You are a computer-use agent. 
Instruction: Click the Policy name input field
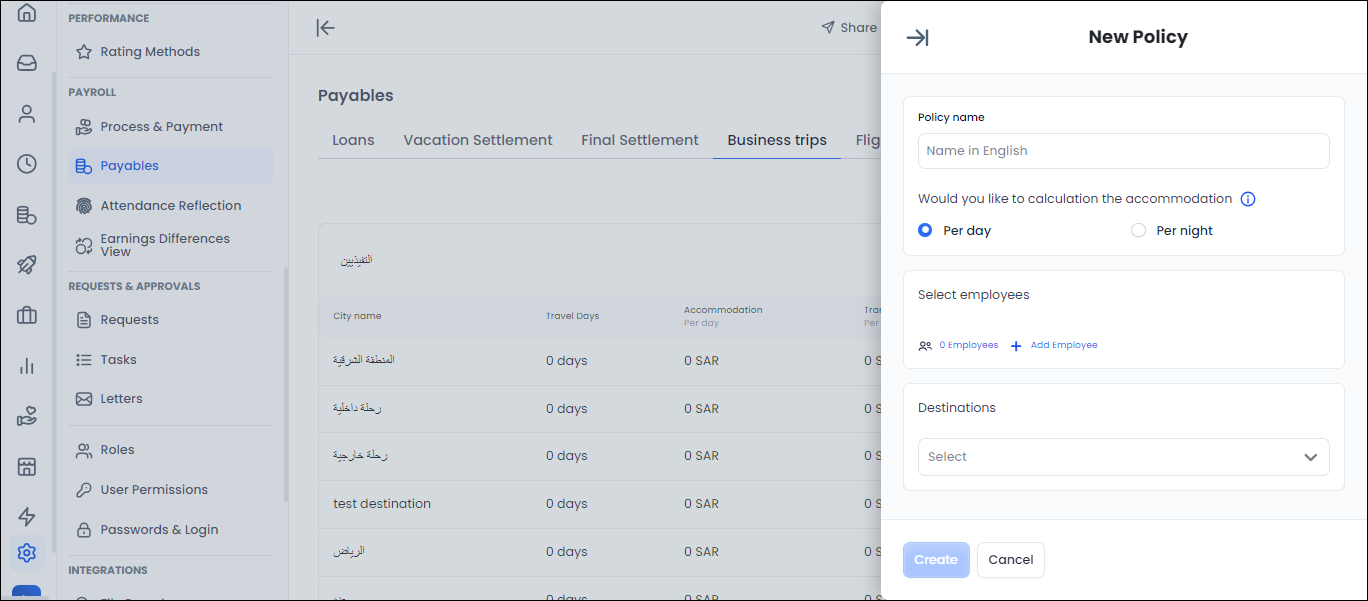(1123, 151)
